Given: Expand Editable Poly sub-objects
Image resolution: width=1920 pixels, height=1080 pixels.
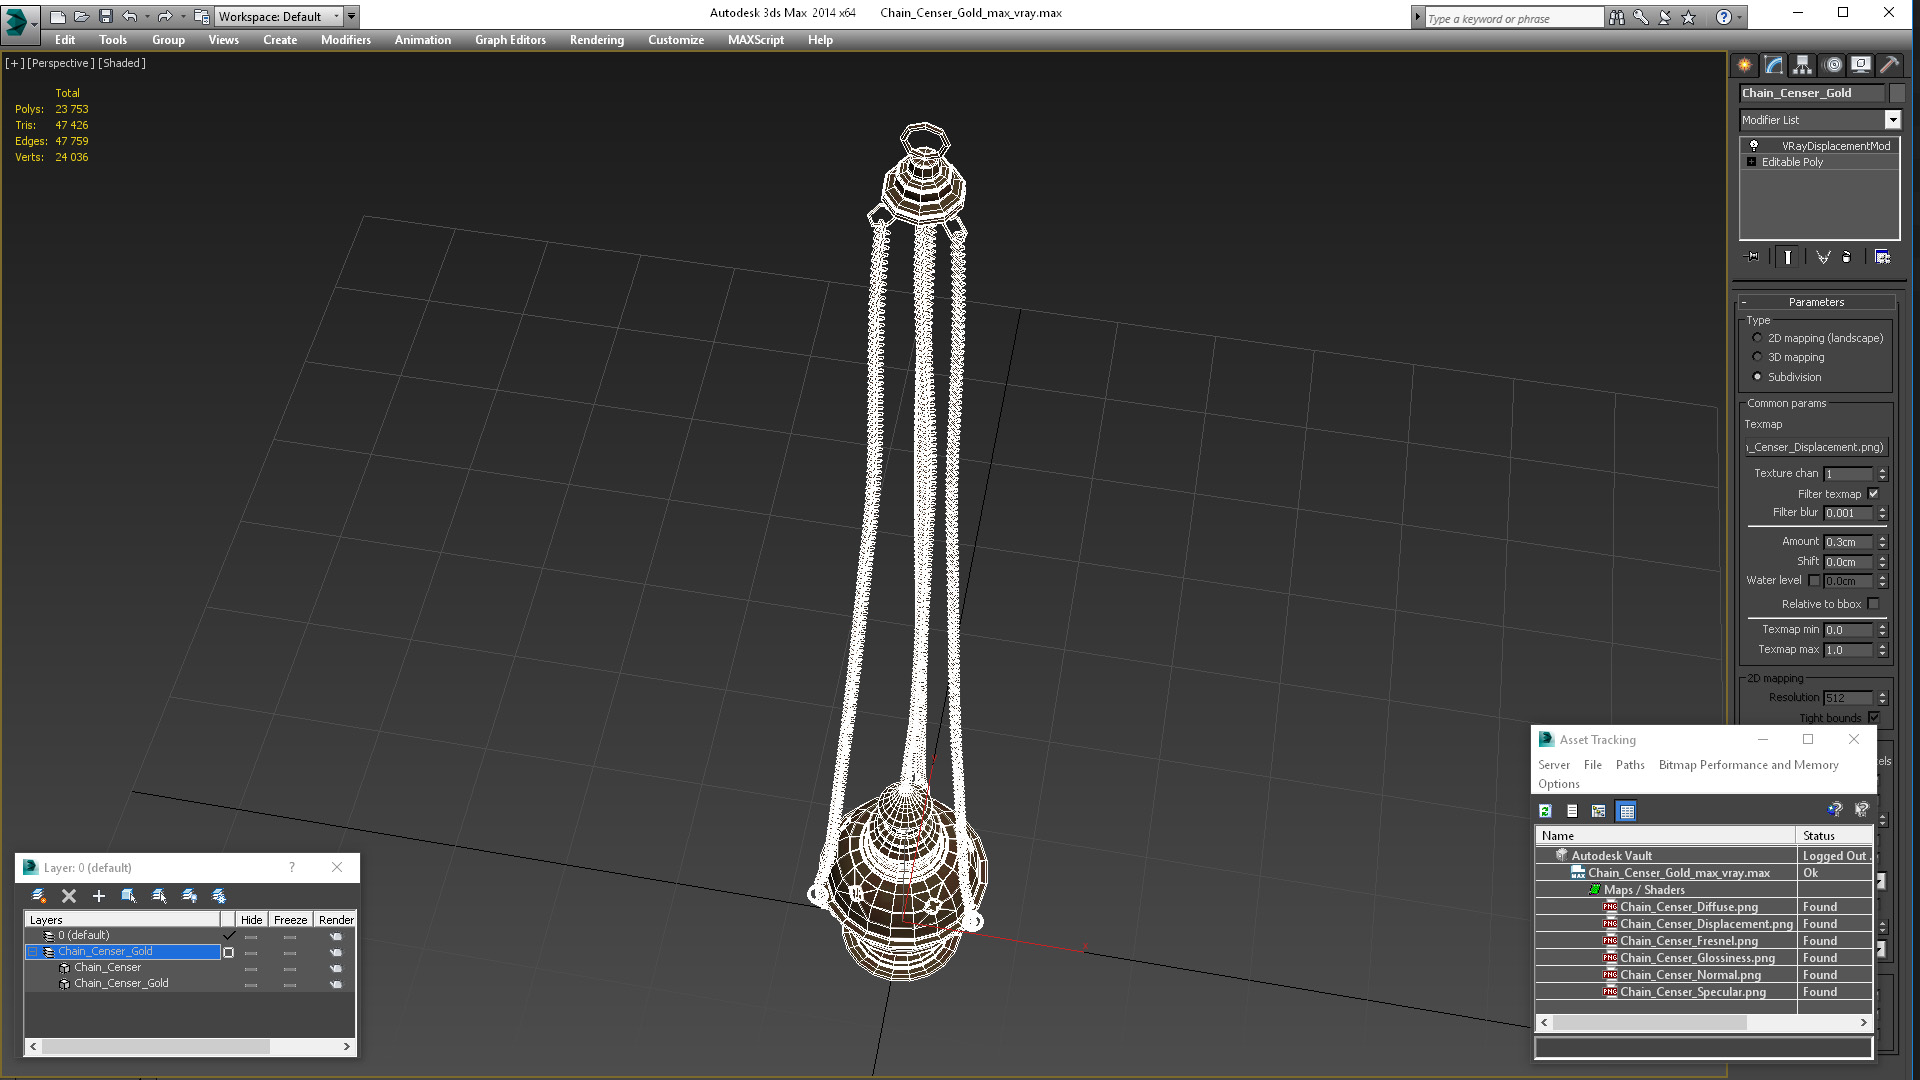Looking at the screenshot, I should [1751, 162].
